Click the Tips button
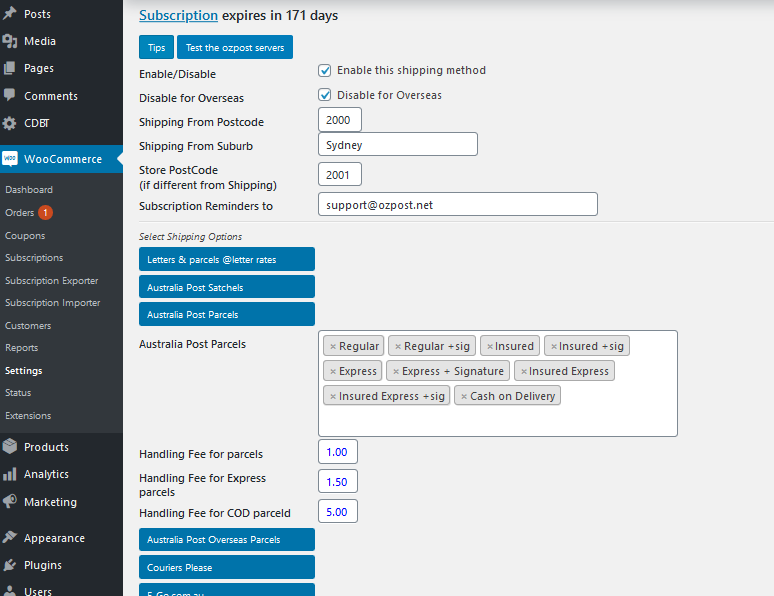 pos(156,47)
